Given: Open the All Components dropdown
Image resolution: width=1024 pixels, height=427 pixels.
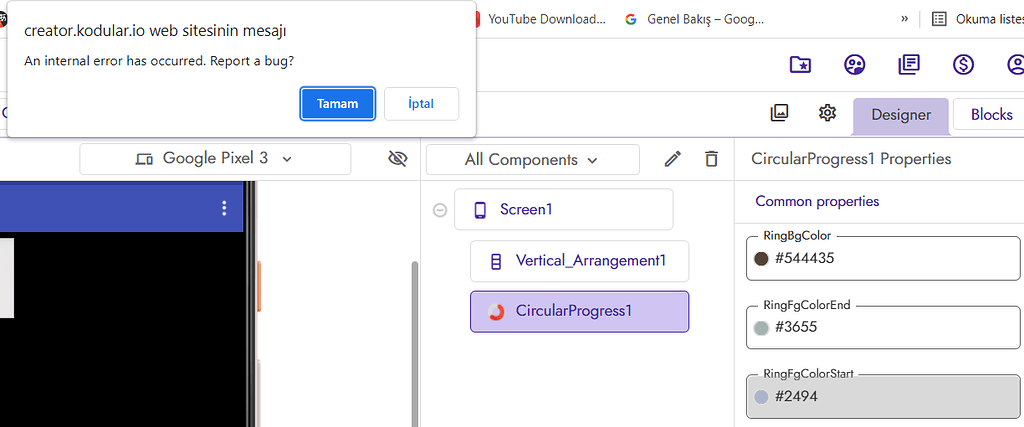Looking at the screenshot, I should click(x=532, y=159).
